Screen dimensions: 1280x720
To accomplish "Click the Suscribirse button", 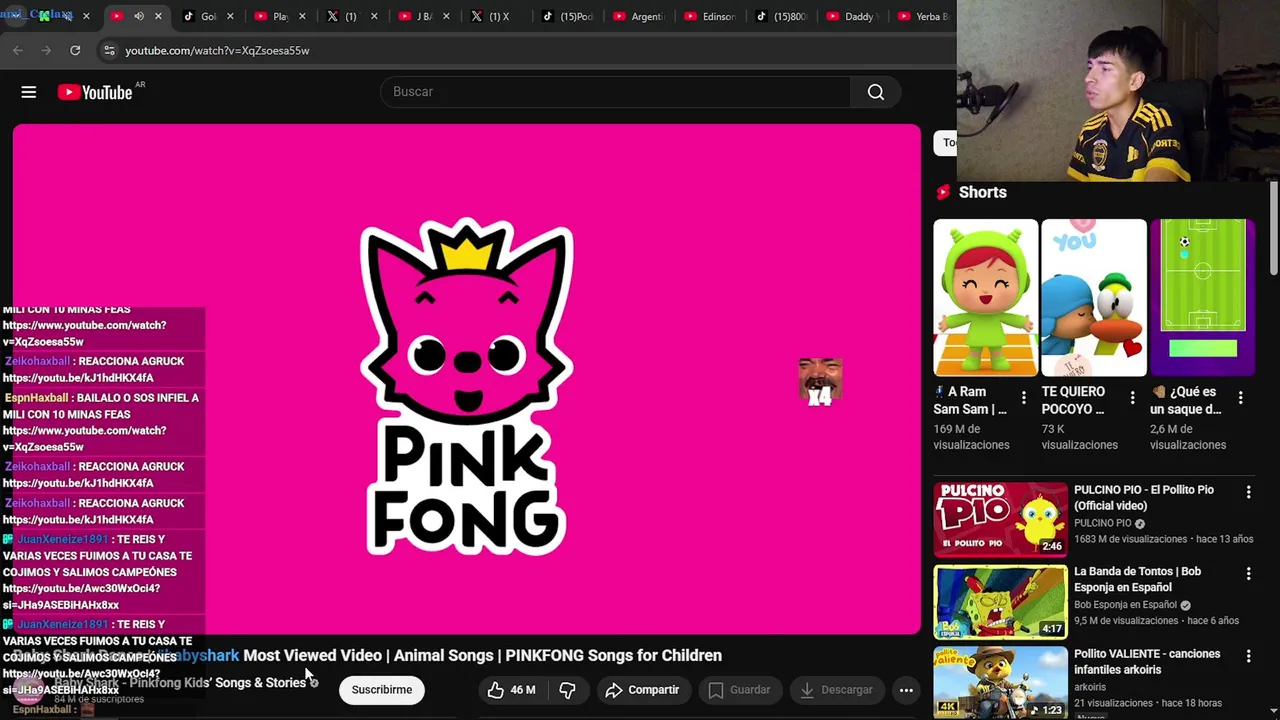I will [382, 690].
